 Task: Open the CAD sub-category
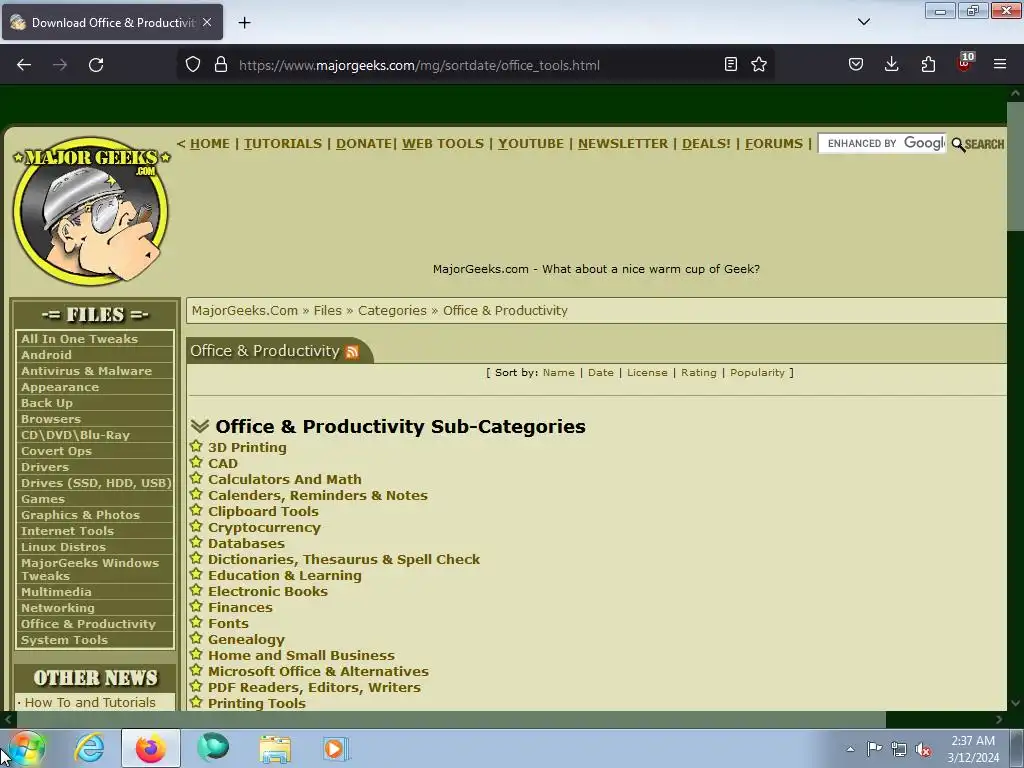click(223, 464)
